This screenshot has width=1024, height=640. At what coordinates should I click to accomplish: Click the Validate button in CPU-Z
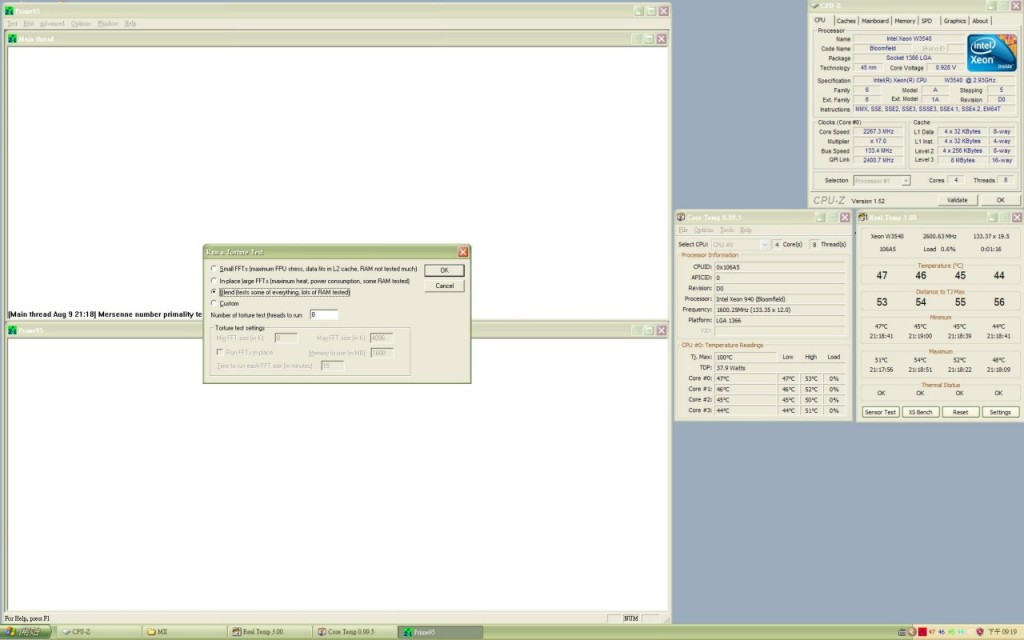coord(957,200)
